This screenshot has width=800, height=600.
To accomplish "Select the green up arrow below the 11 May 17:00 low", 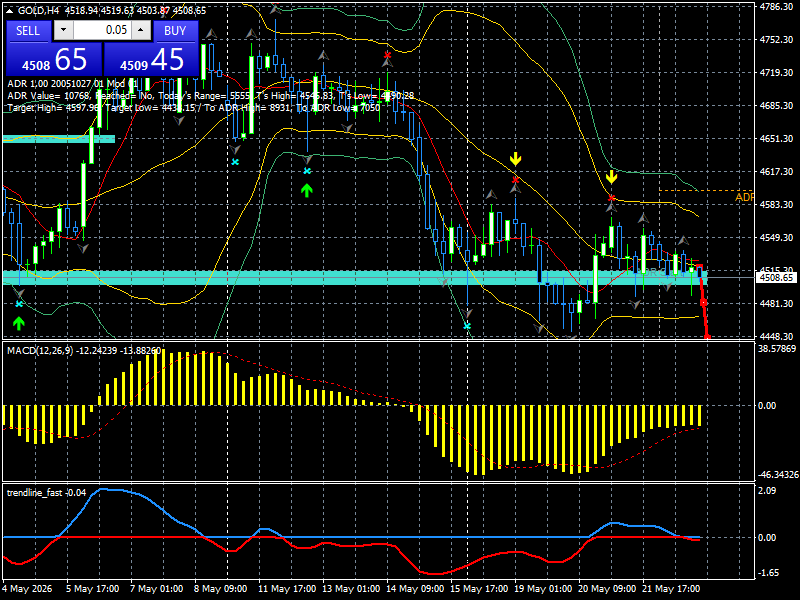I will [306, 190].
